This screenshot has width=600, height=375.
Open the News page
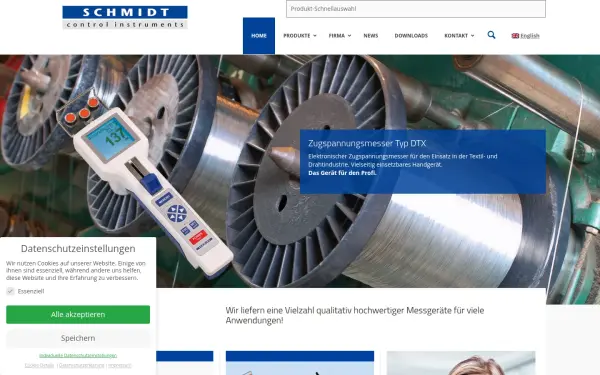click(371, 36)
